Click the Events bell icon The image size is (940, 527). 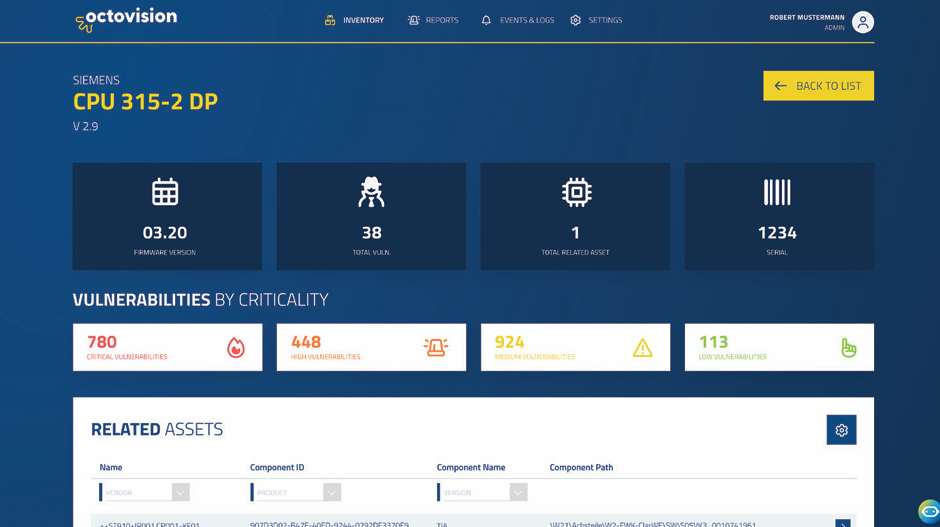[x=486, y=20]
